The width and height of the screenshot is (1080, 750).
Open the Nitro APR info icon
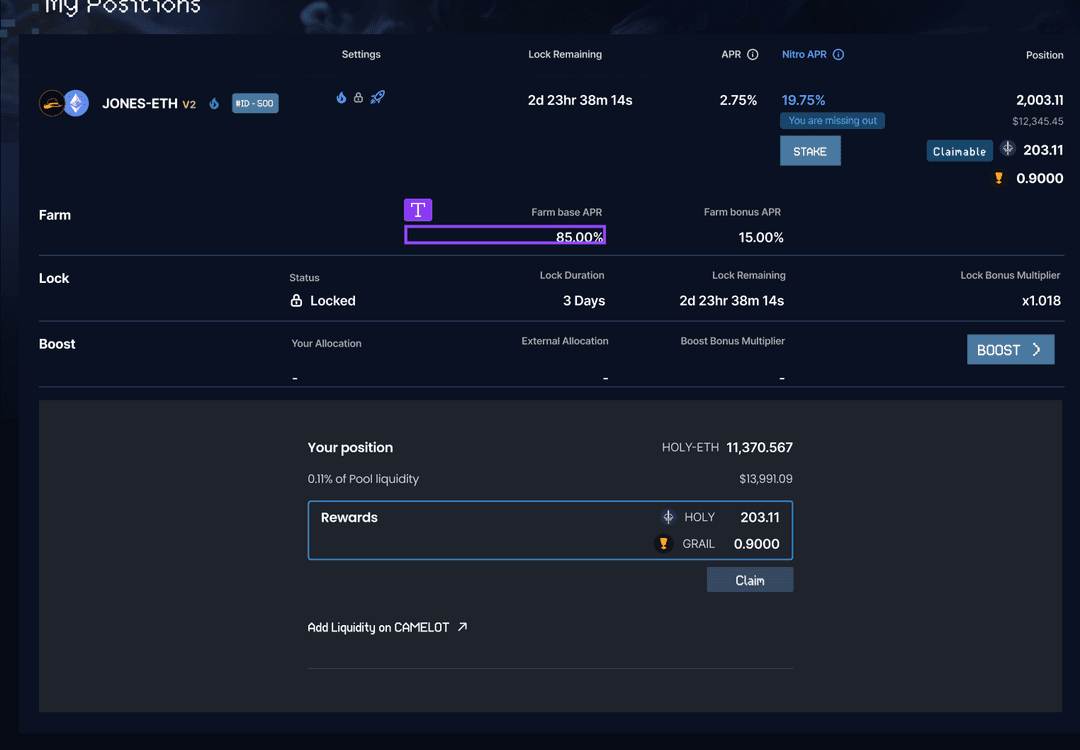[x=838, y=54]
